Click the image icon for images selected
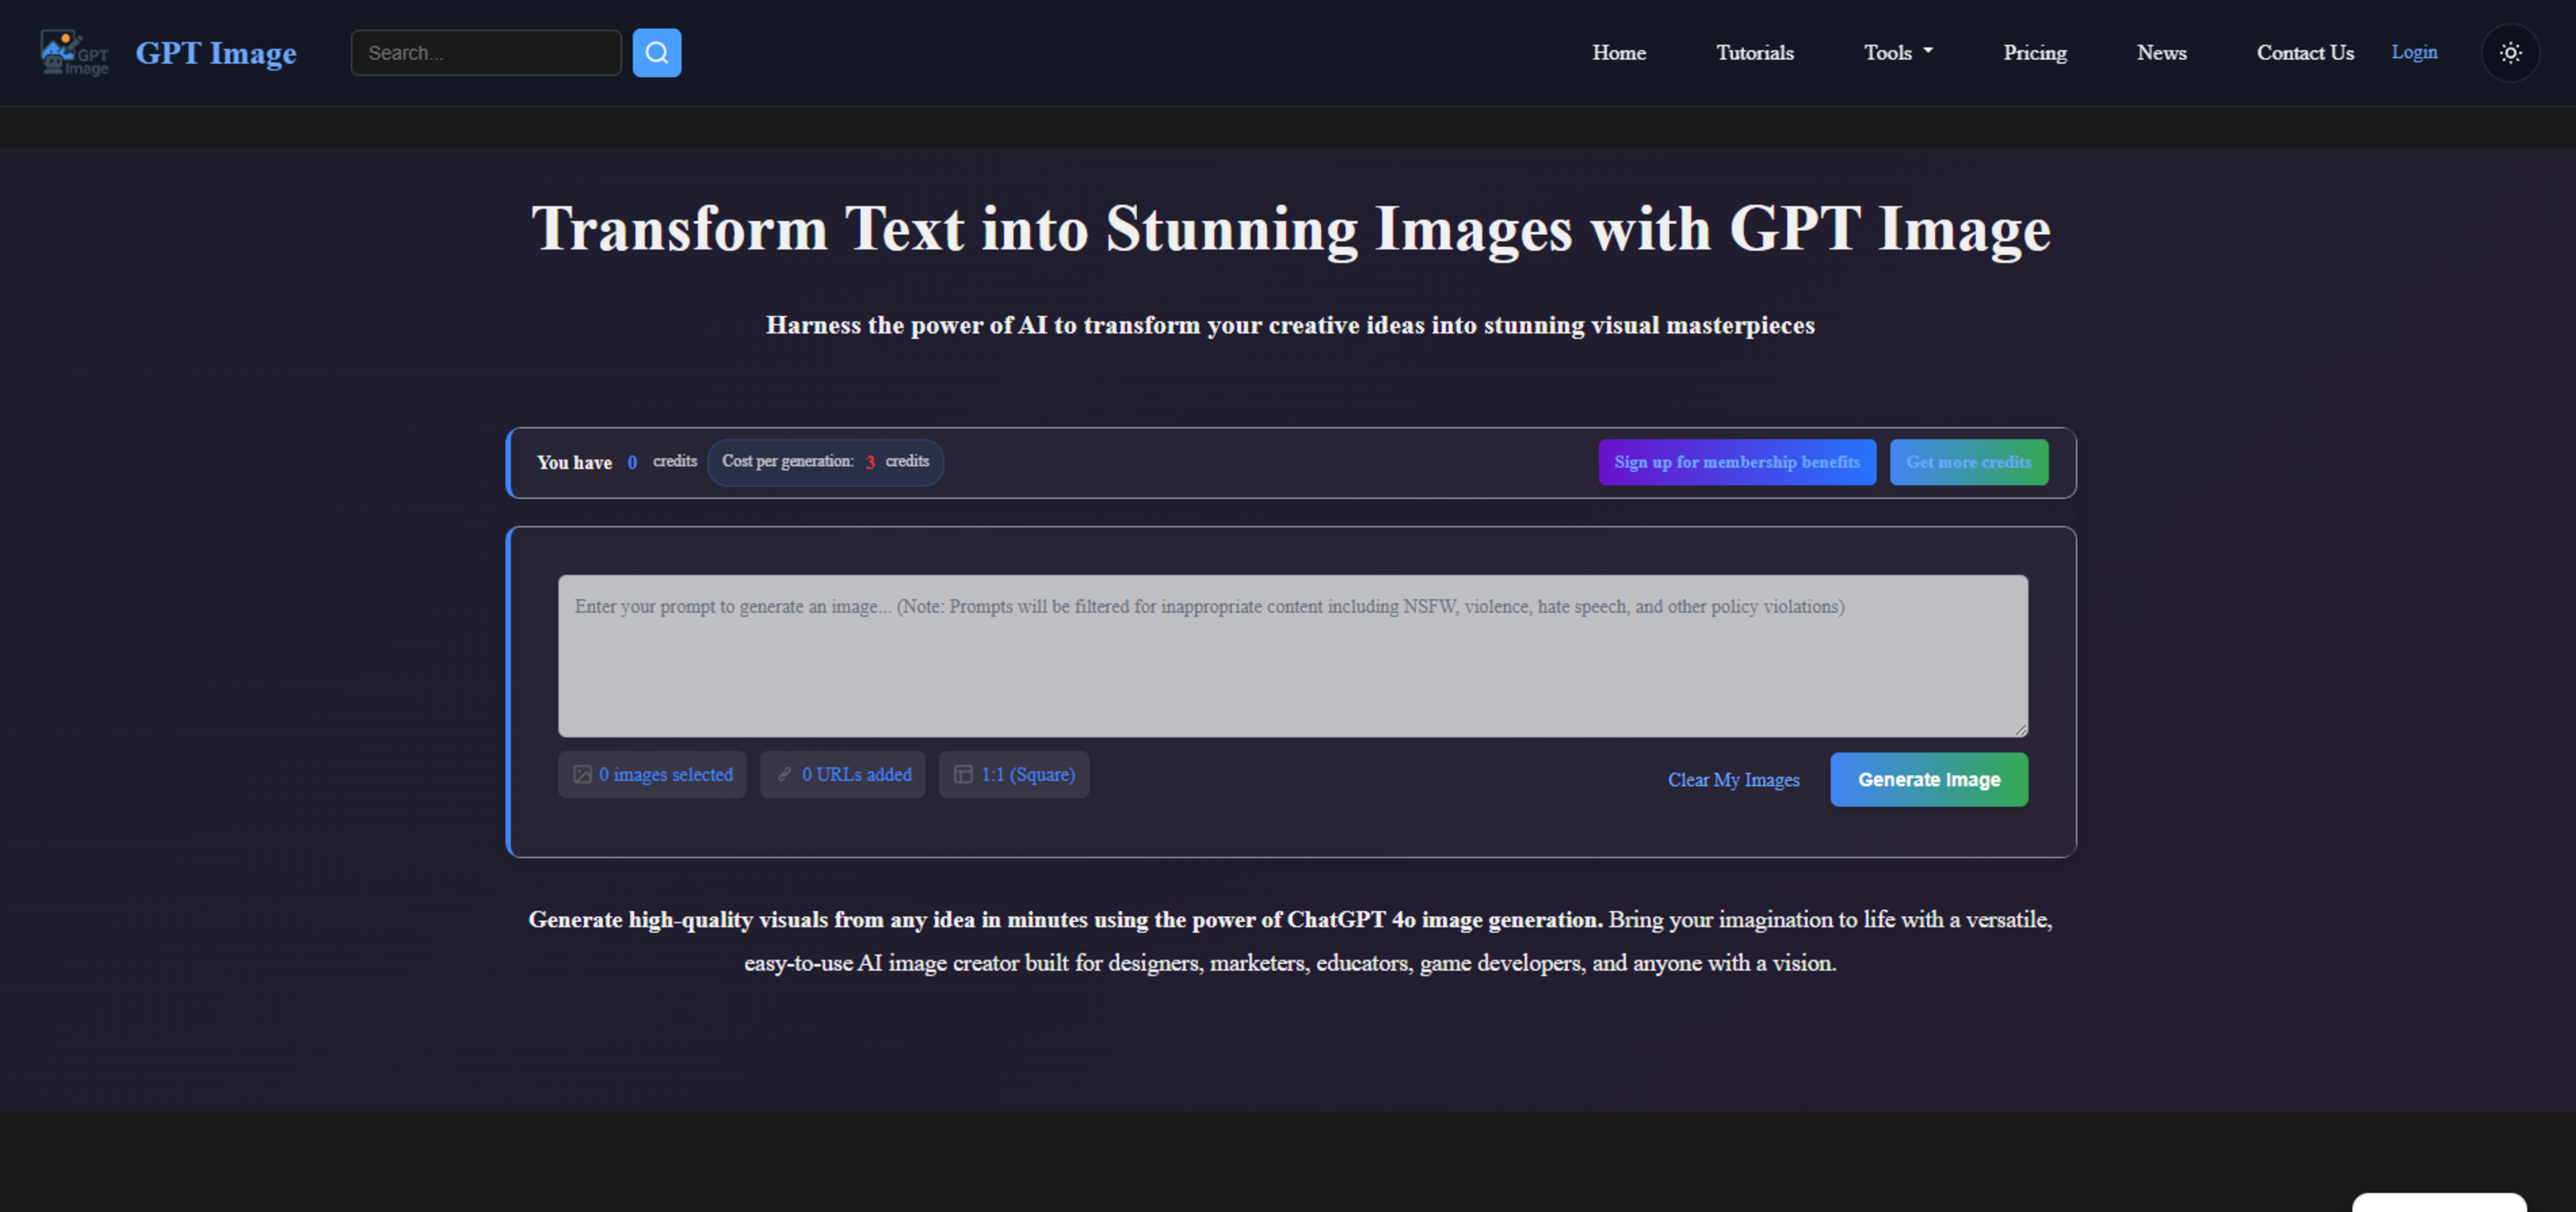This screenshot has width=2576, height=1212. tap(582, 775)
